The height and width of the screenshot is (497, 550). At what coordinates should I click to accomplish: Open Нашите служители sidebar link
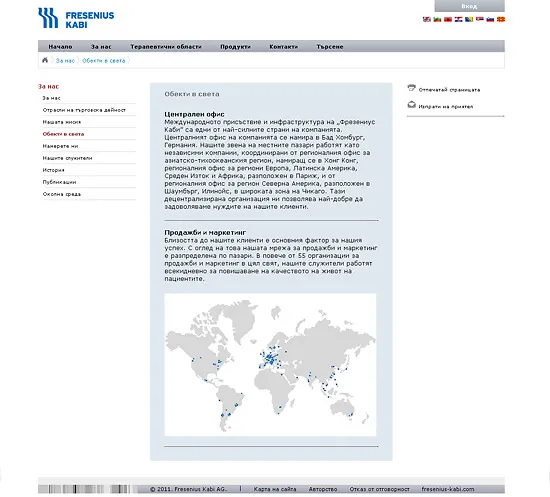pyautogui.click(x=67, y=158)
